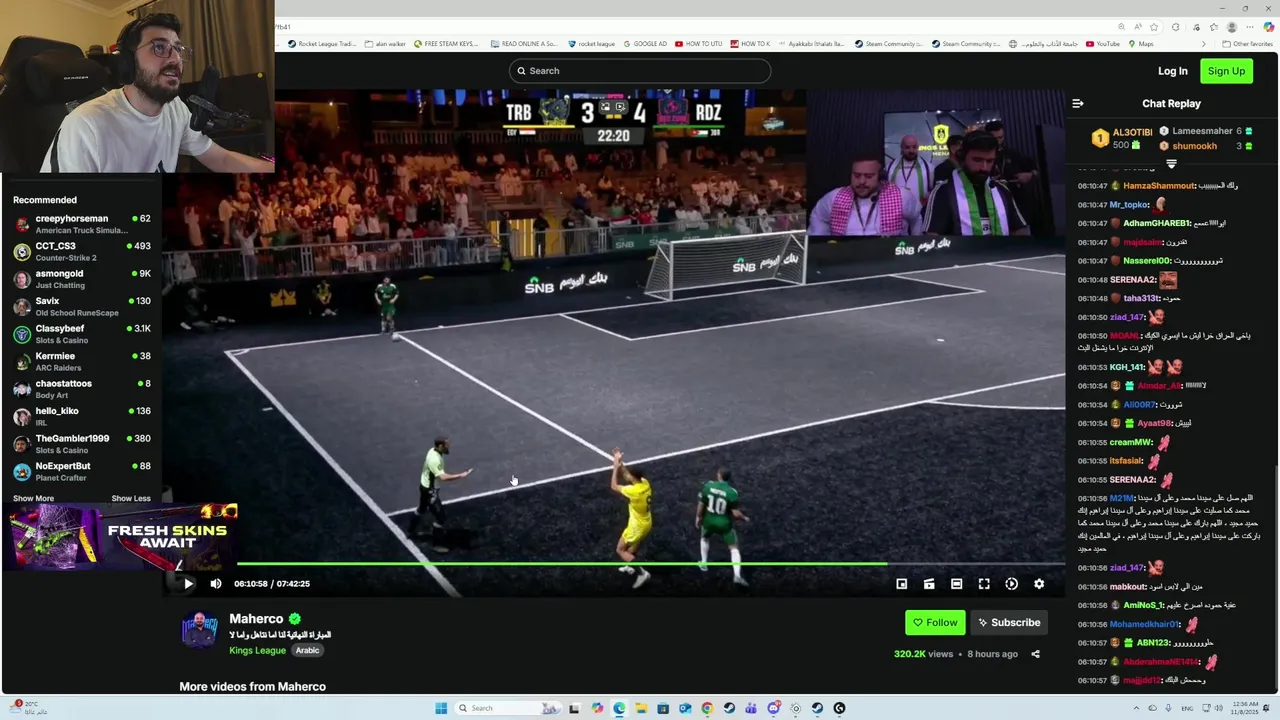Image resolution: width=1280 pixels, height=720 pixels.
Task: Open playback speed icon
Action: 1011,584
